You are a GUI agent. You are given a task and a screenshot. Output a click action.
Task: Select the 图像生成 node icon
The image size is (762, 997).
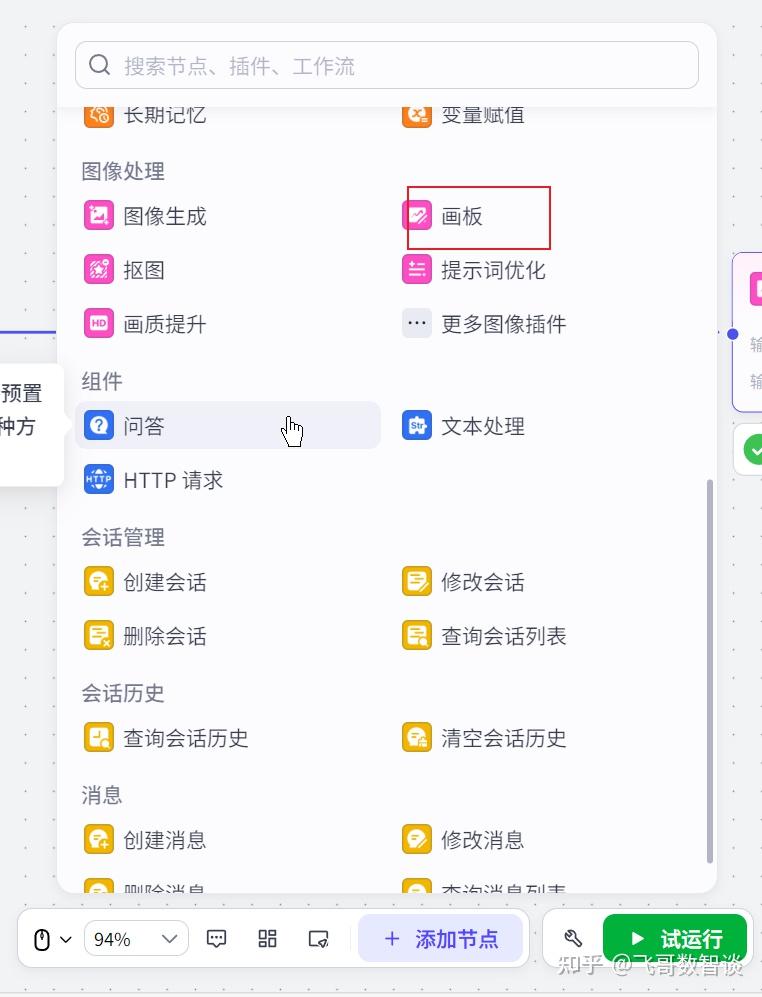[x=99, y=216]
